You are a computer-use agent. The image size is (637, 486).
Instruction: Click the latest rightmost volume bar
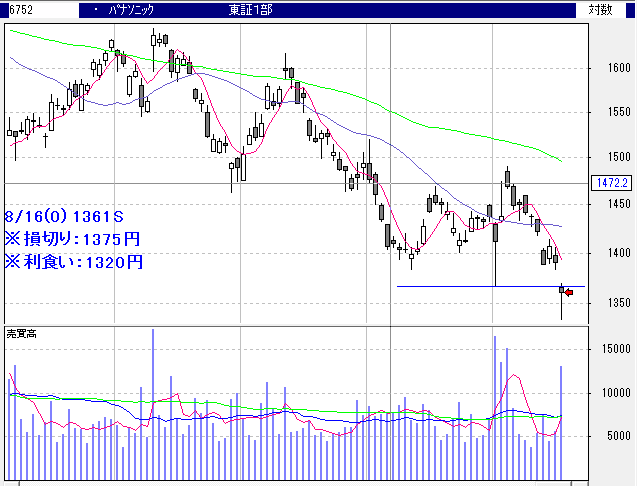click(x=561, y=420)
